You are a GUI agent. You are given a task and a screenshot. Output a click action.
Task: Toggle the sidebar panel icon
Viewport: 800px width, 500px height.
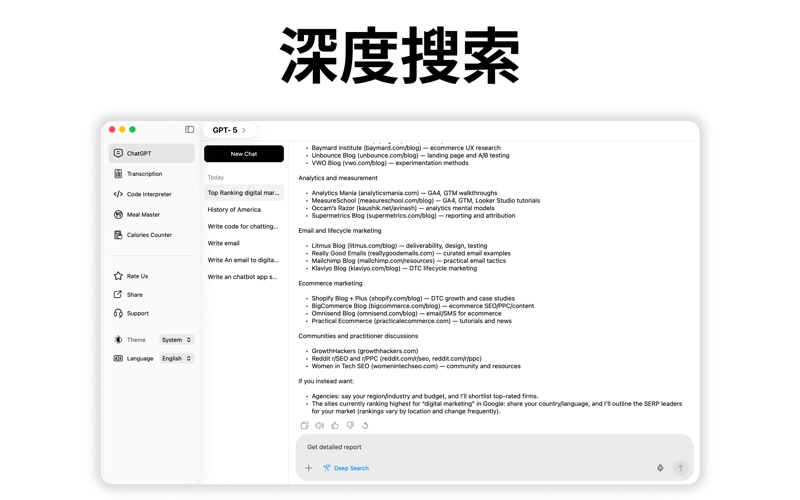pos(189,130)
